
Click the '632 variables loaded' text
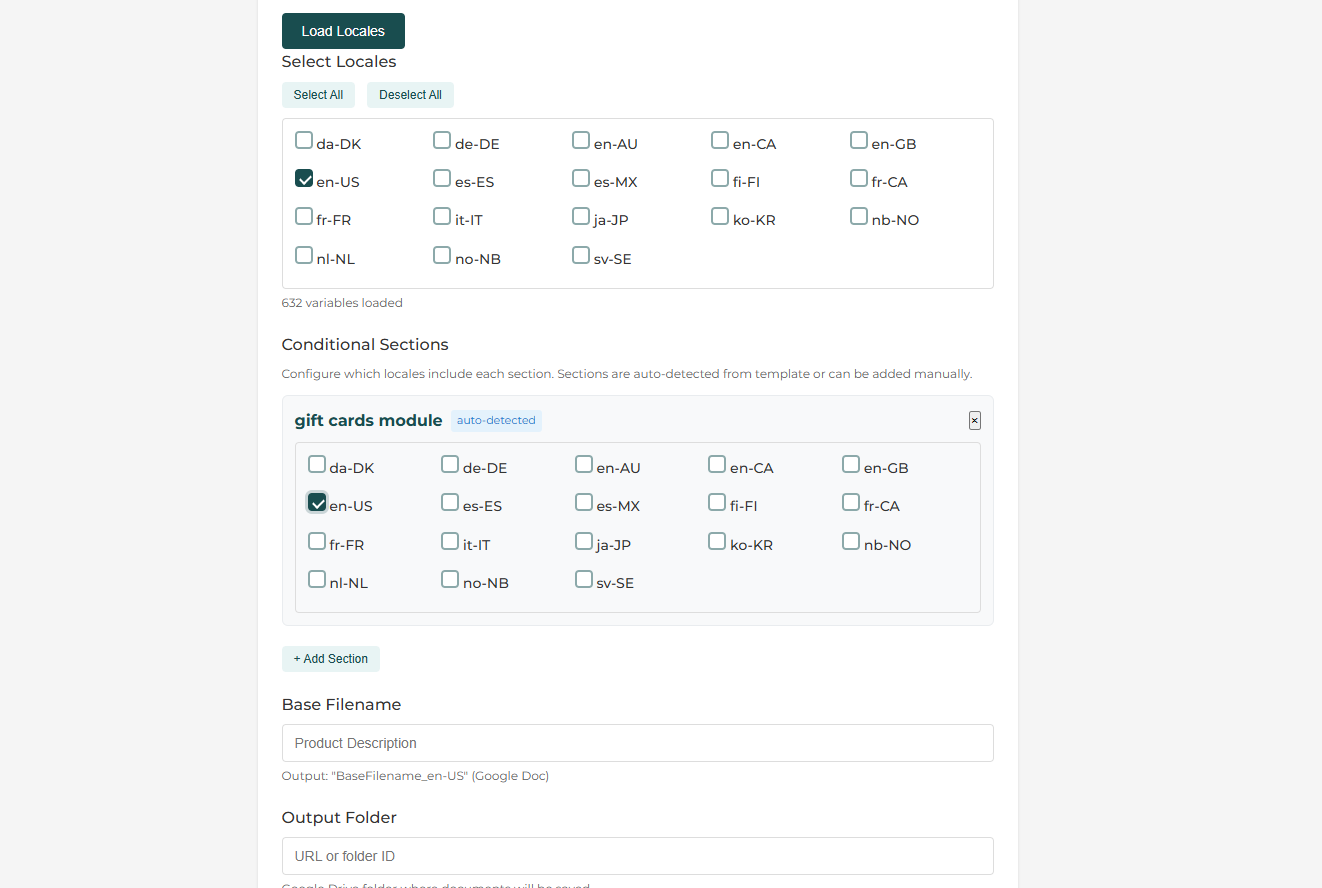(342, 303)
